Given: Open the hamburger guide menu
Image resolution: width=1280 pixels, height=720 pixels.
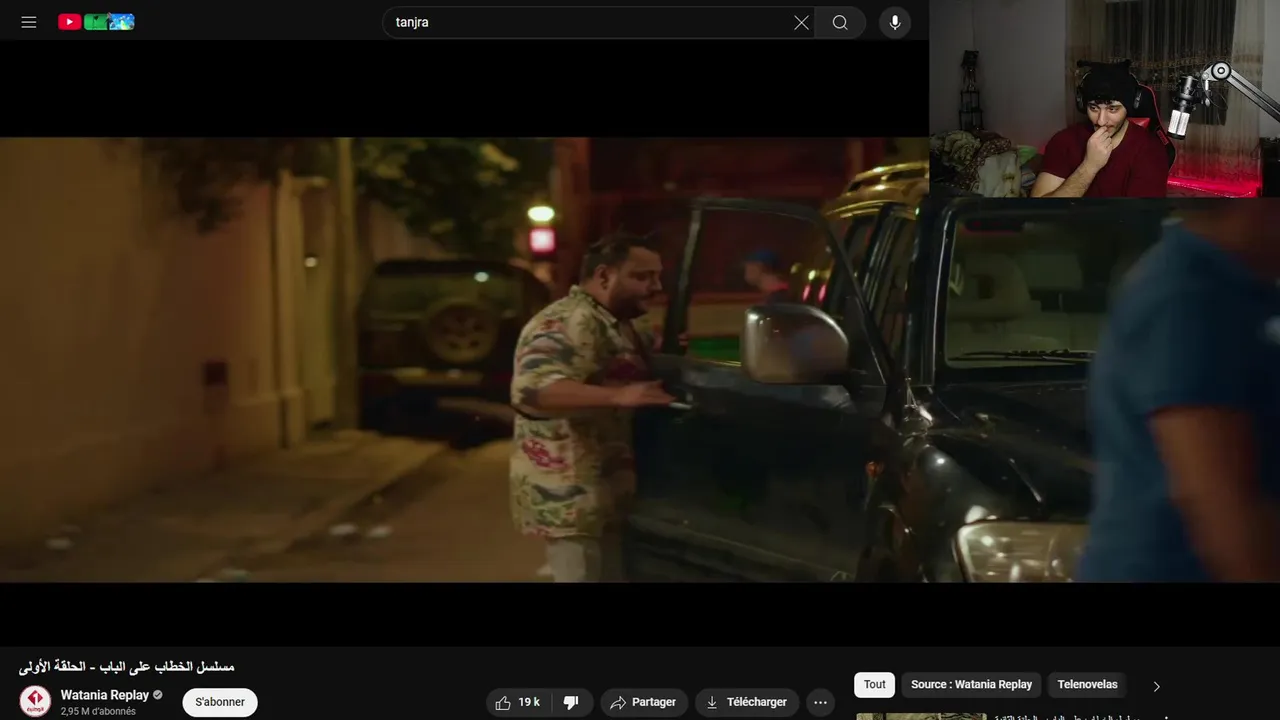Looking at the screenshot, I should (29, 22).
